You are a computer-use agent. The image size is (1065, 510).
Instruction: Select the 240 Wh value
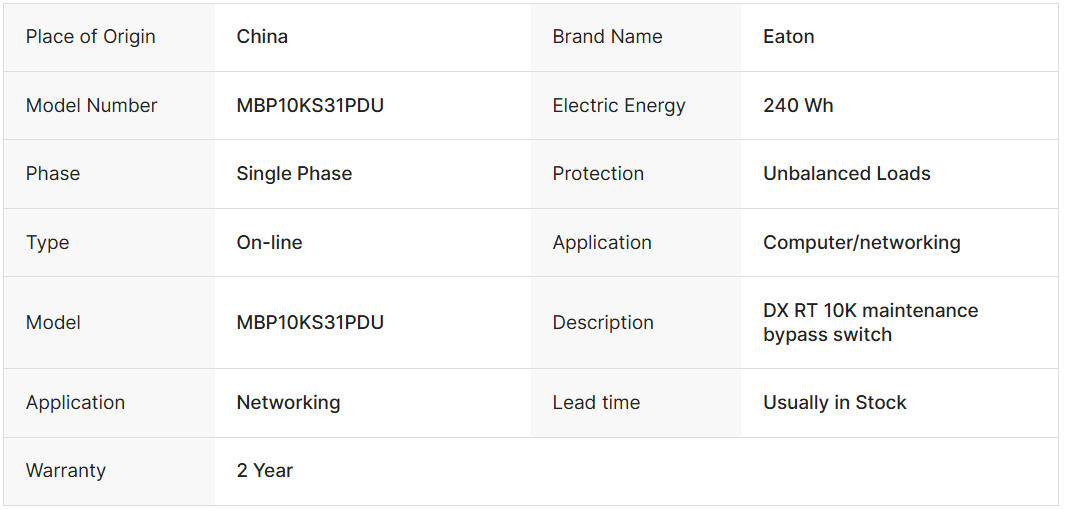tap(798, 106)
